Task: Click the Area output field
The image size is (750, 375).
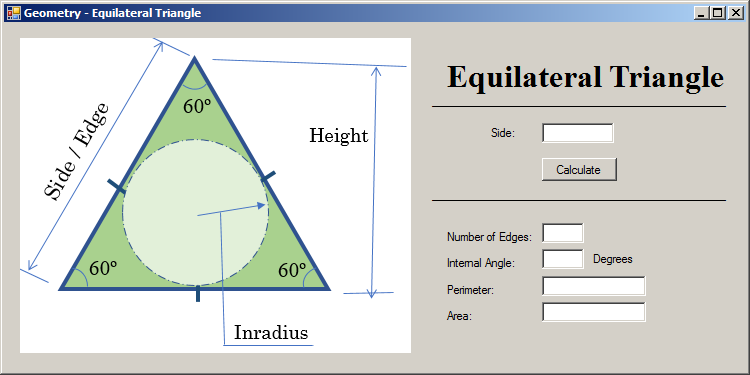Action: 594,312
